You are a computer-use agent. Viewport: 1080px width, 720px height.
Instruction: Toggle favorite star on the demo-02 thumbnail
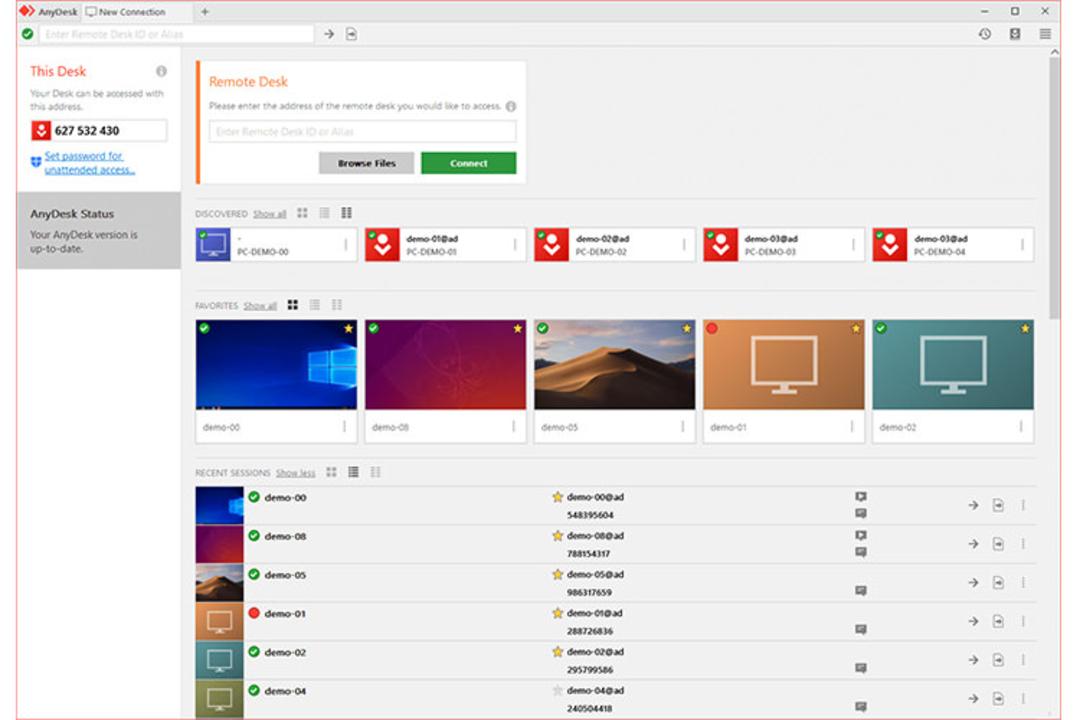[x=1025, y=329]
